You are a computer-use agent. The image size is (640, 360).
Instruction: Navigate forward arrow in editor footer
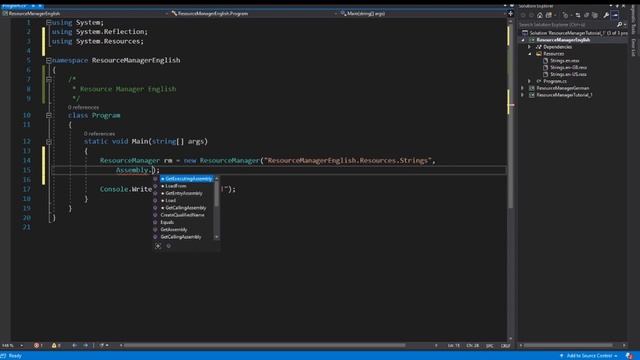(x=86, y=346)
